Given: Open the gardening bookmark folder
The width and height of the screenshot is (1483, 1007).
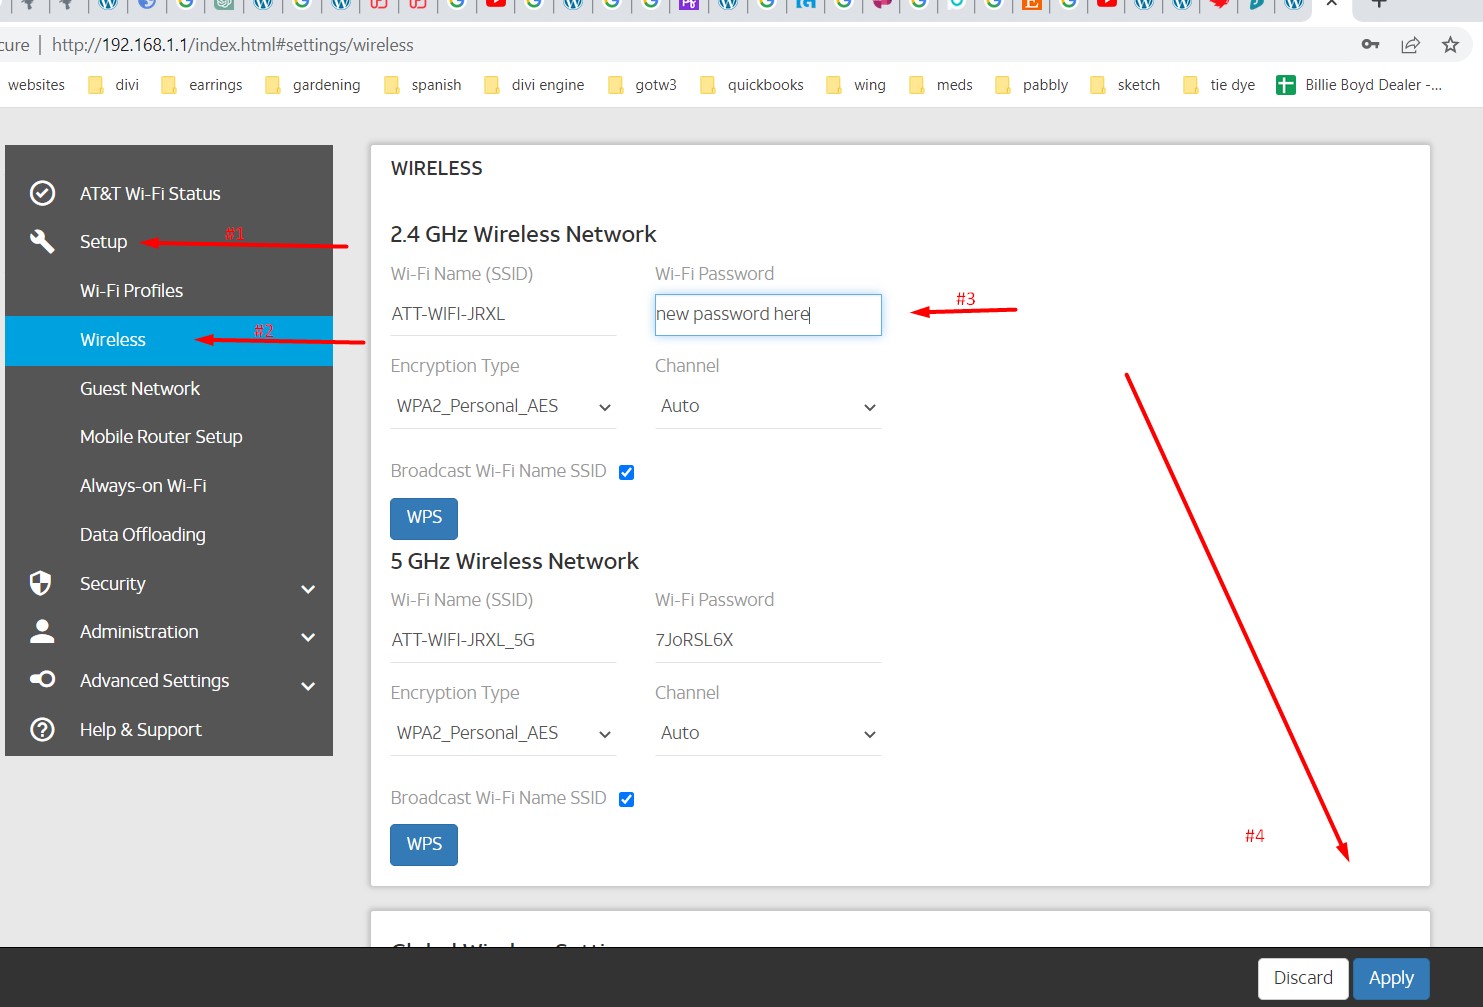Looking at the screenshot, I should point(312,85).
